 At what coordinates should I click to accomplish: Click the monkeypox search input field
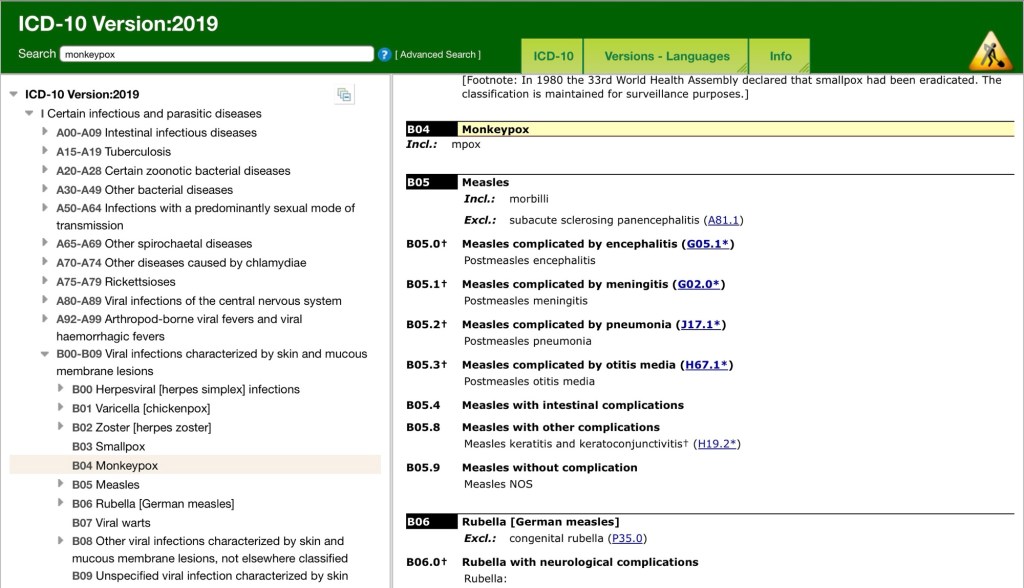tap(215, 55)
